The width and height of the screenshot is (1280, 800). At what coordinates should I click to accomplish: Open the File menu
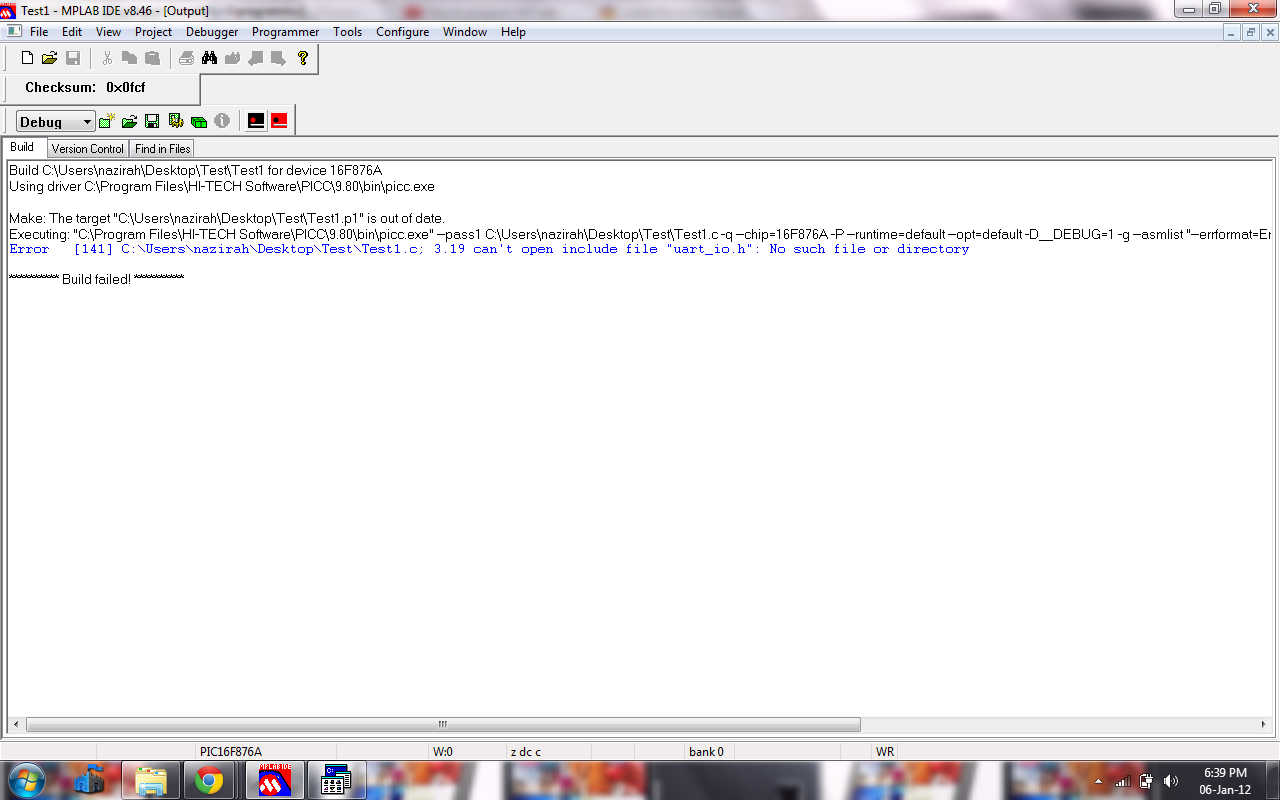tap(39, 32)
